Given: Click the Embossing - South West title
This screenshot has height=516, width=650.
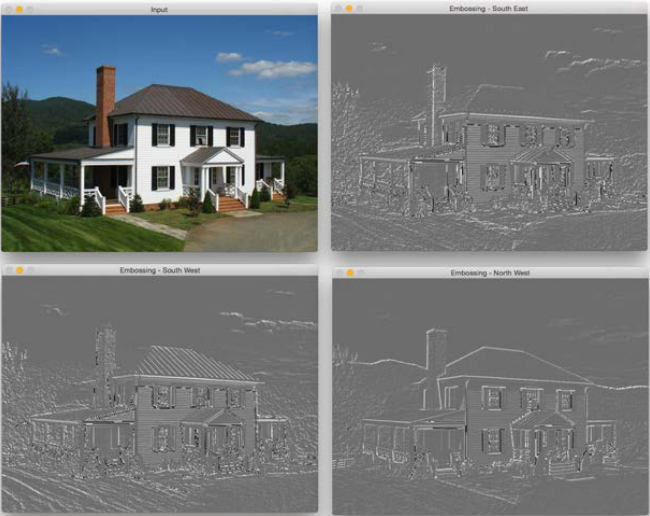Looking at the screenshot, I should coord(160,270).
